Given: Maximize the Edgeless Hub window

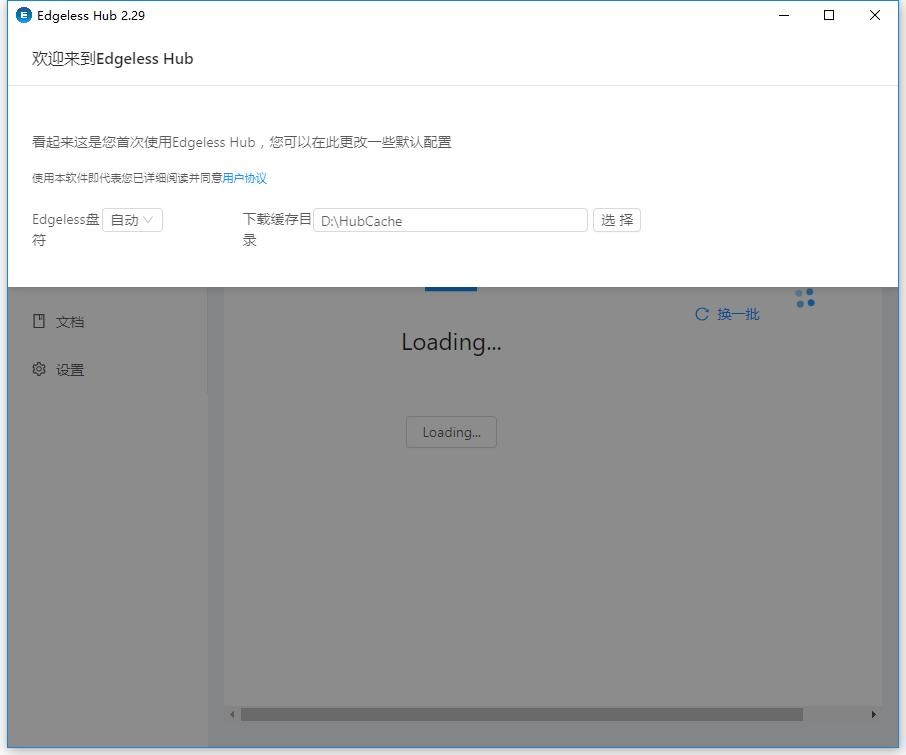Looking at the screenshot, I should coord(829,15).
